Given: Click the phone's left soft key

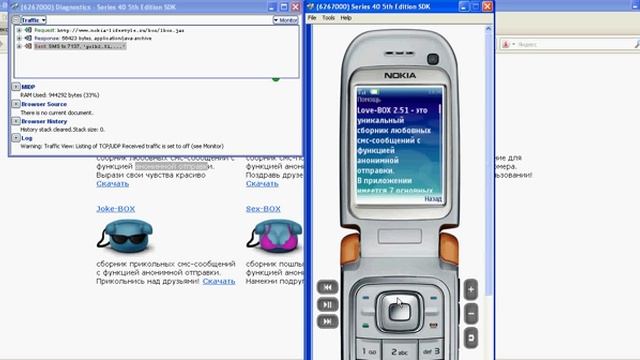Looking at the screenshot, I should (365, 298).
